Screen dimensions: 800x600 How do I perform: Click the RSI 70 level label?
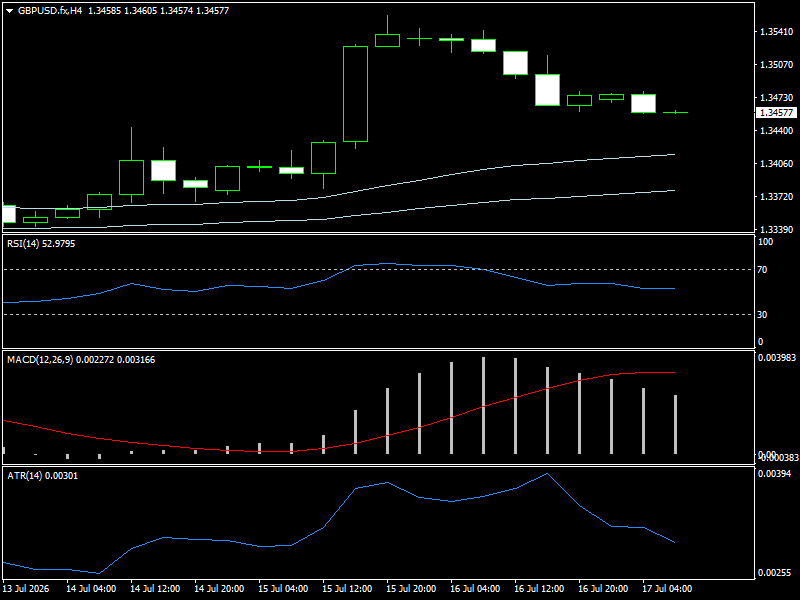tap(762, 270)
